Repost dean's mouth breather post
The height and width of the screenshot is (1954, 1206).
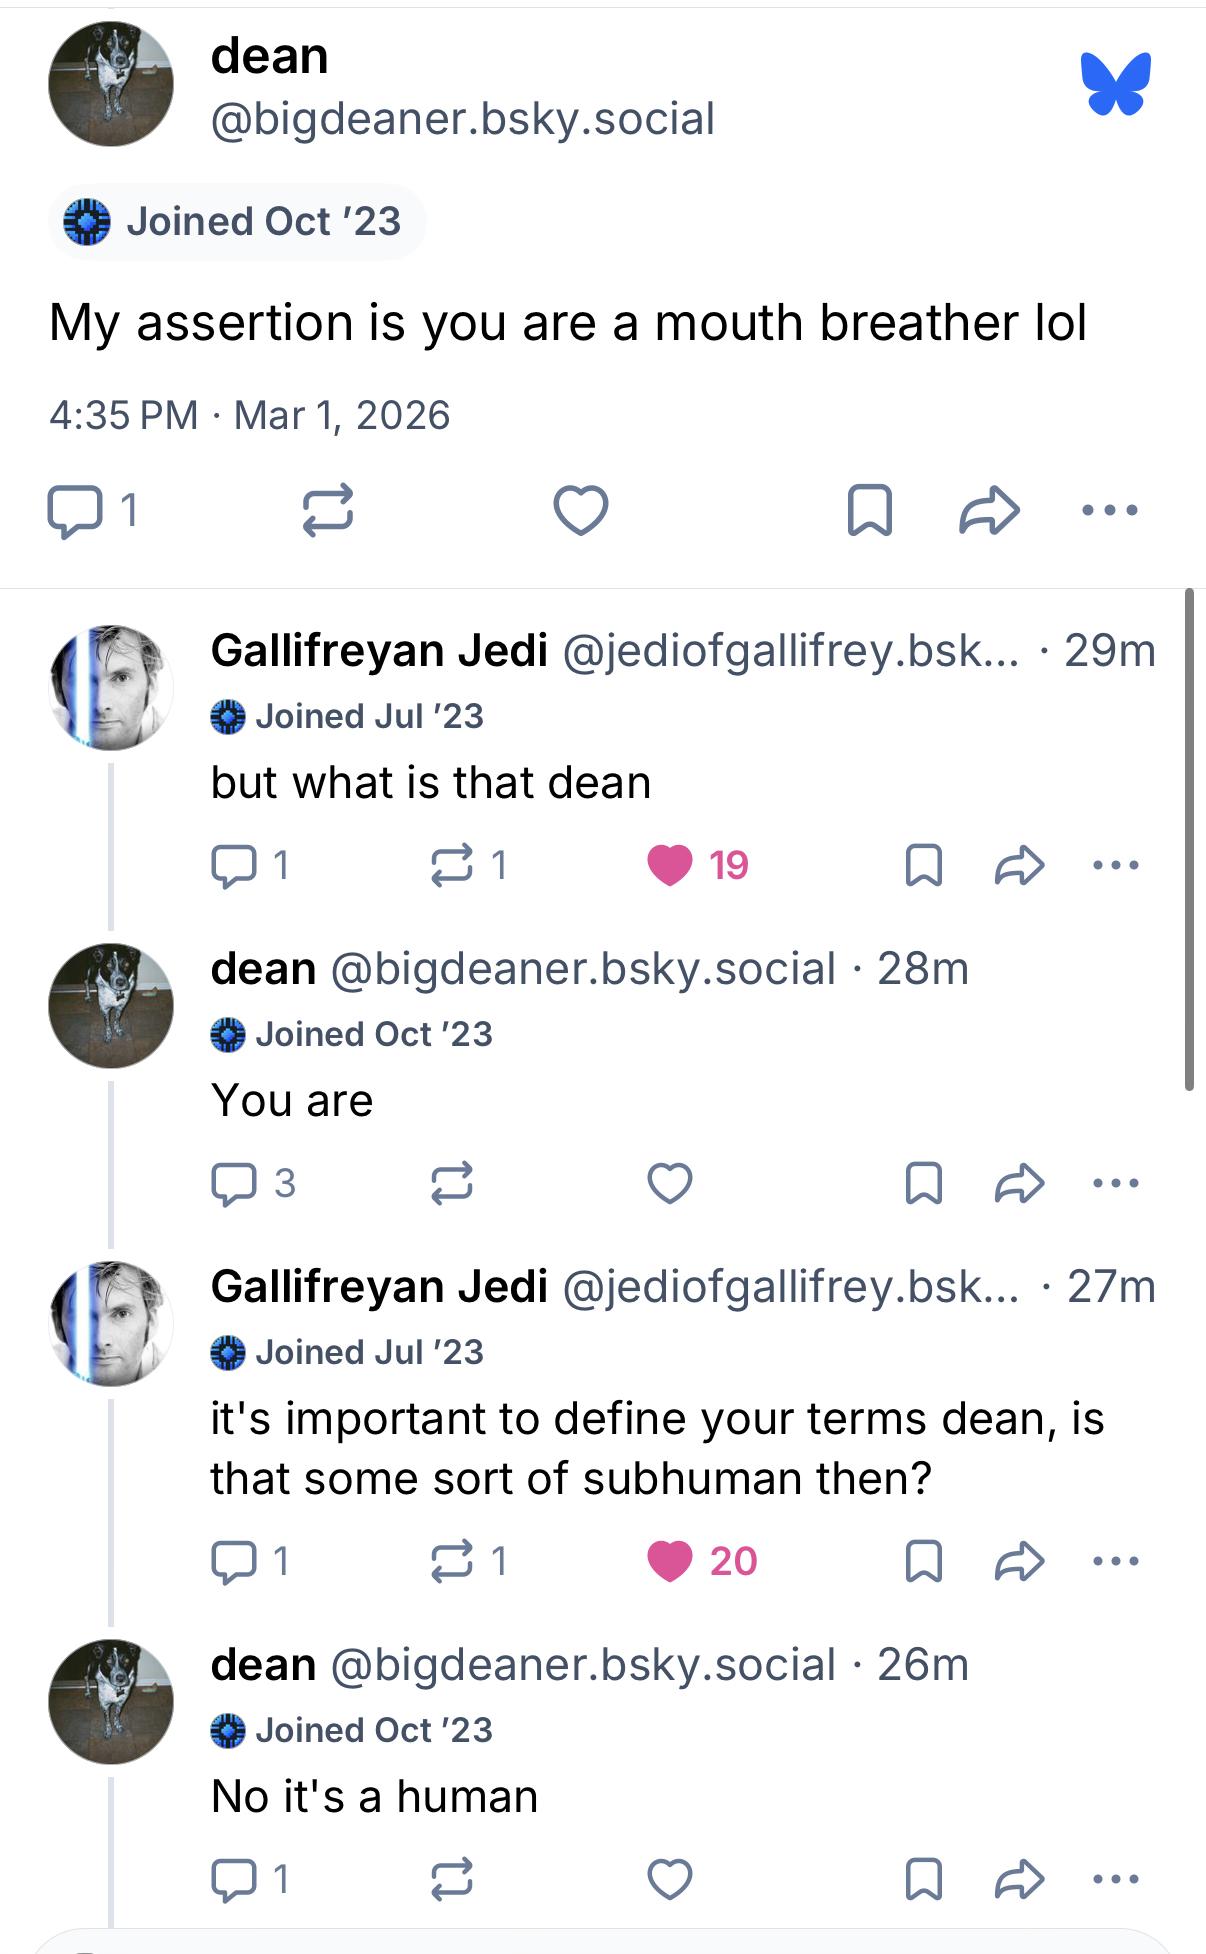[328, 511]
